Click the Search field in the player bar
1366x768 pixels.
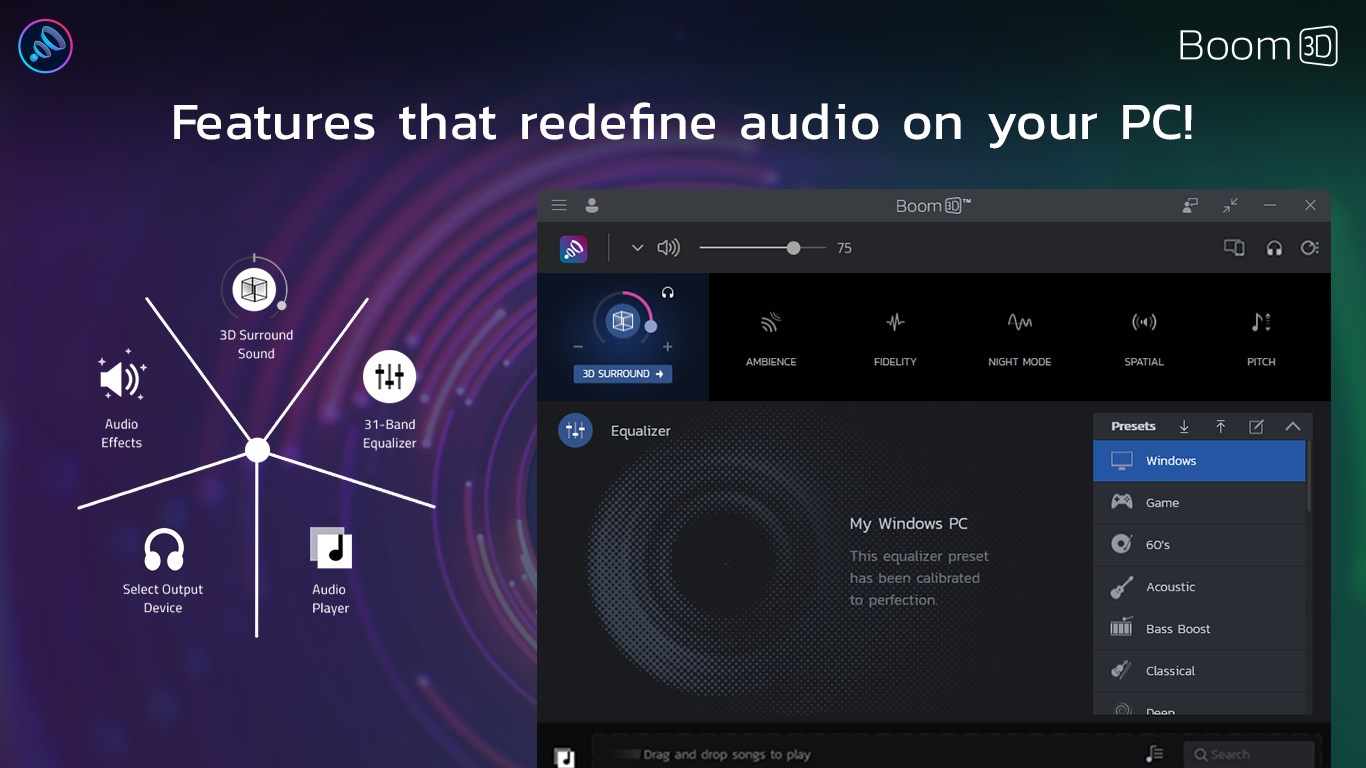click(1249, 754)
